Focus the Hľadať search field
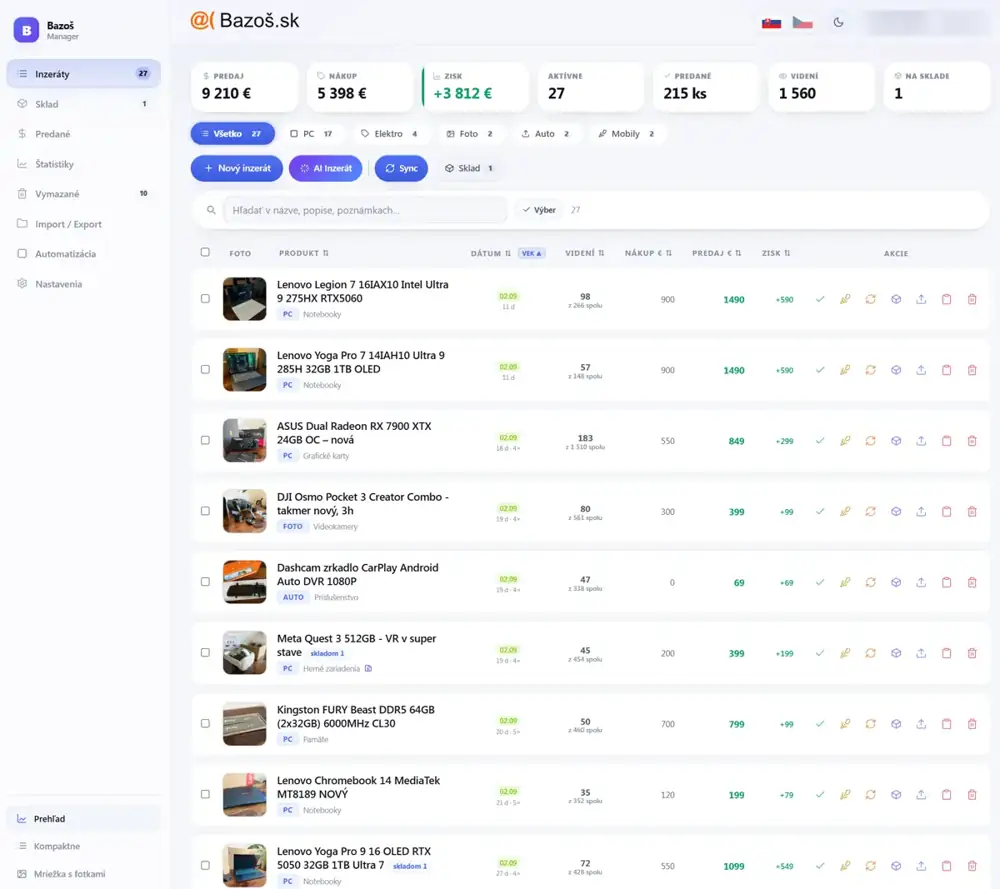 point(365,210)
